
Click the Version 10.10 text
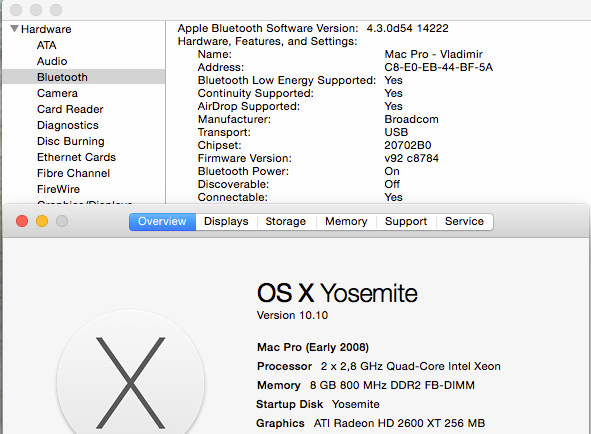(x=292, y=315)
